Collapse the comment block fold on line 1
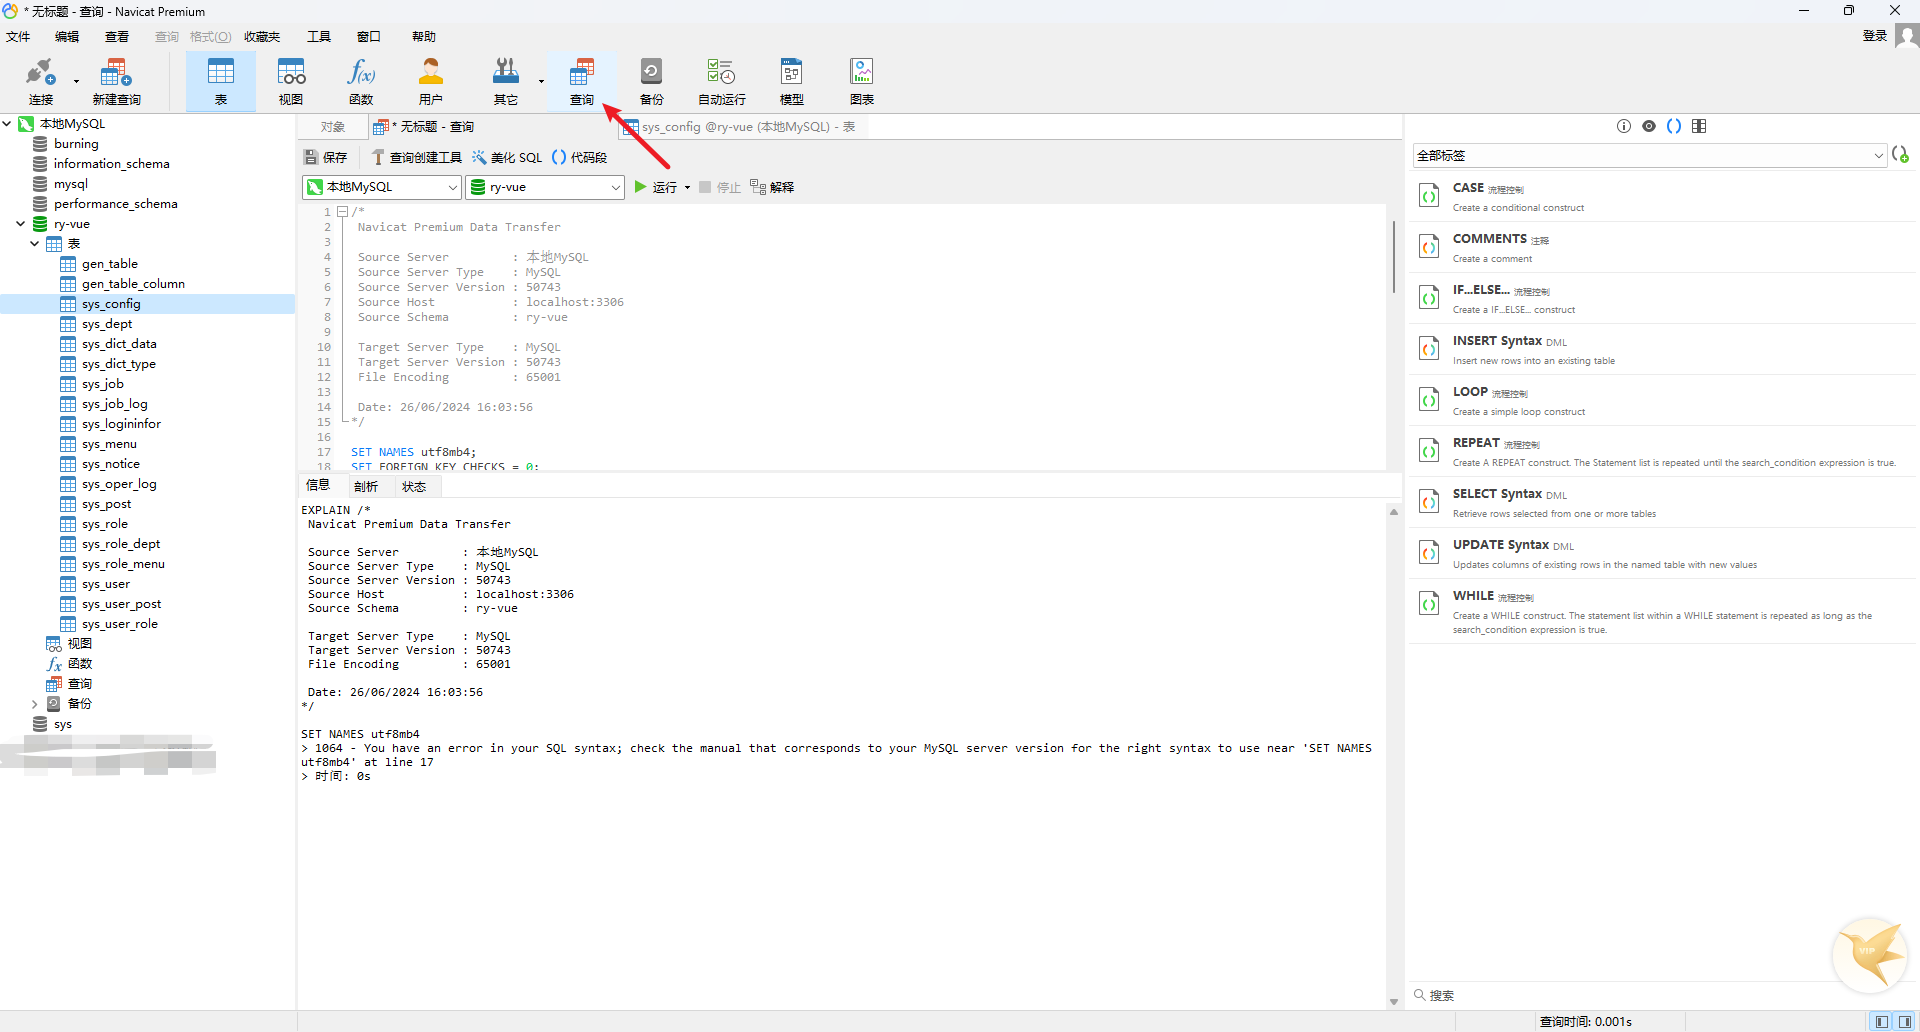Screen dimensions: 1920x1032 (x=342, y=212)
